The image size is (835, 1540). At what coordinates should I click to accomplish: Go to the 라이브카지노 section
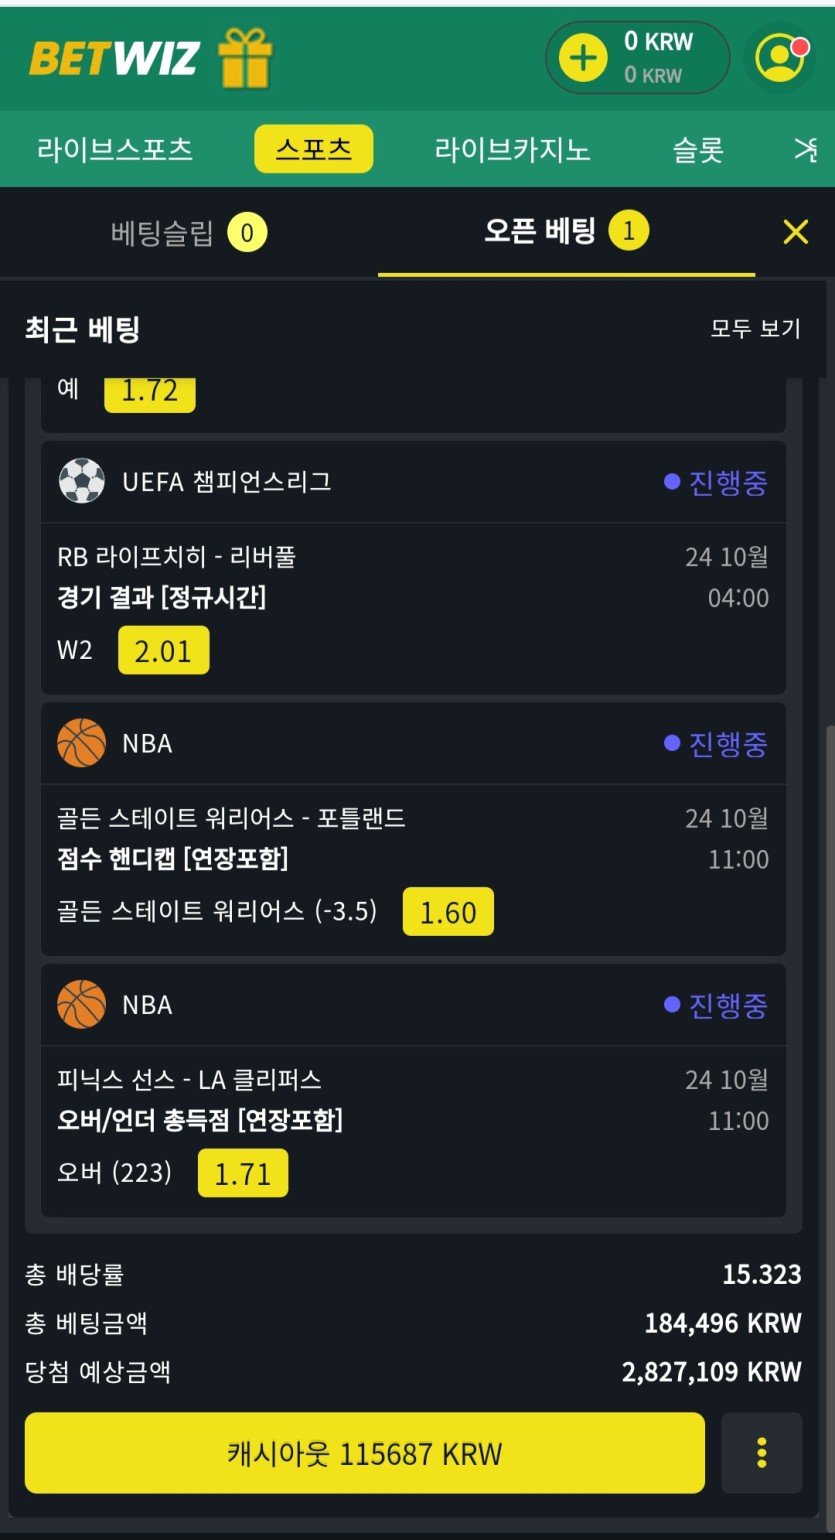pos(512,150)
